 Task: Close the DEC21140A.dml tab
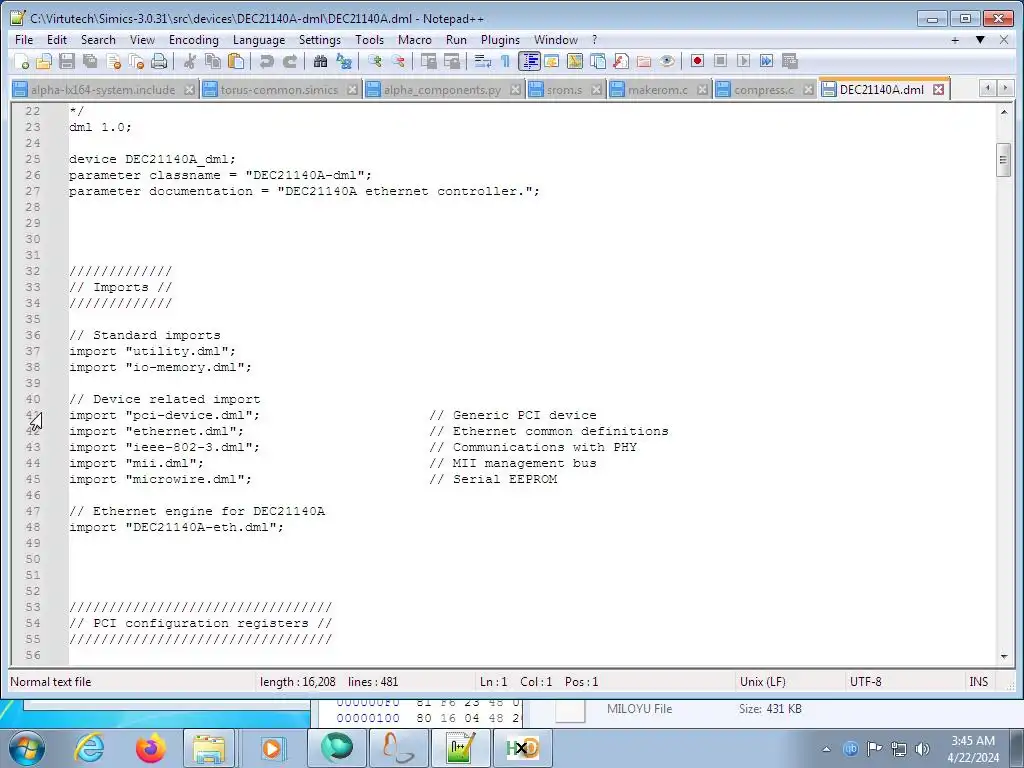click(938, 89)
